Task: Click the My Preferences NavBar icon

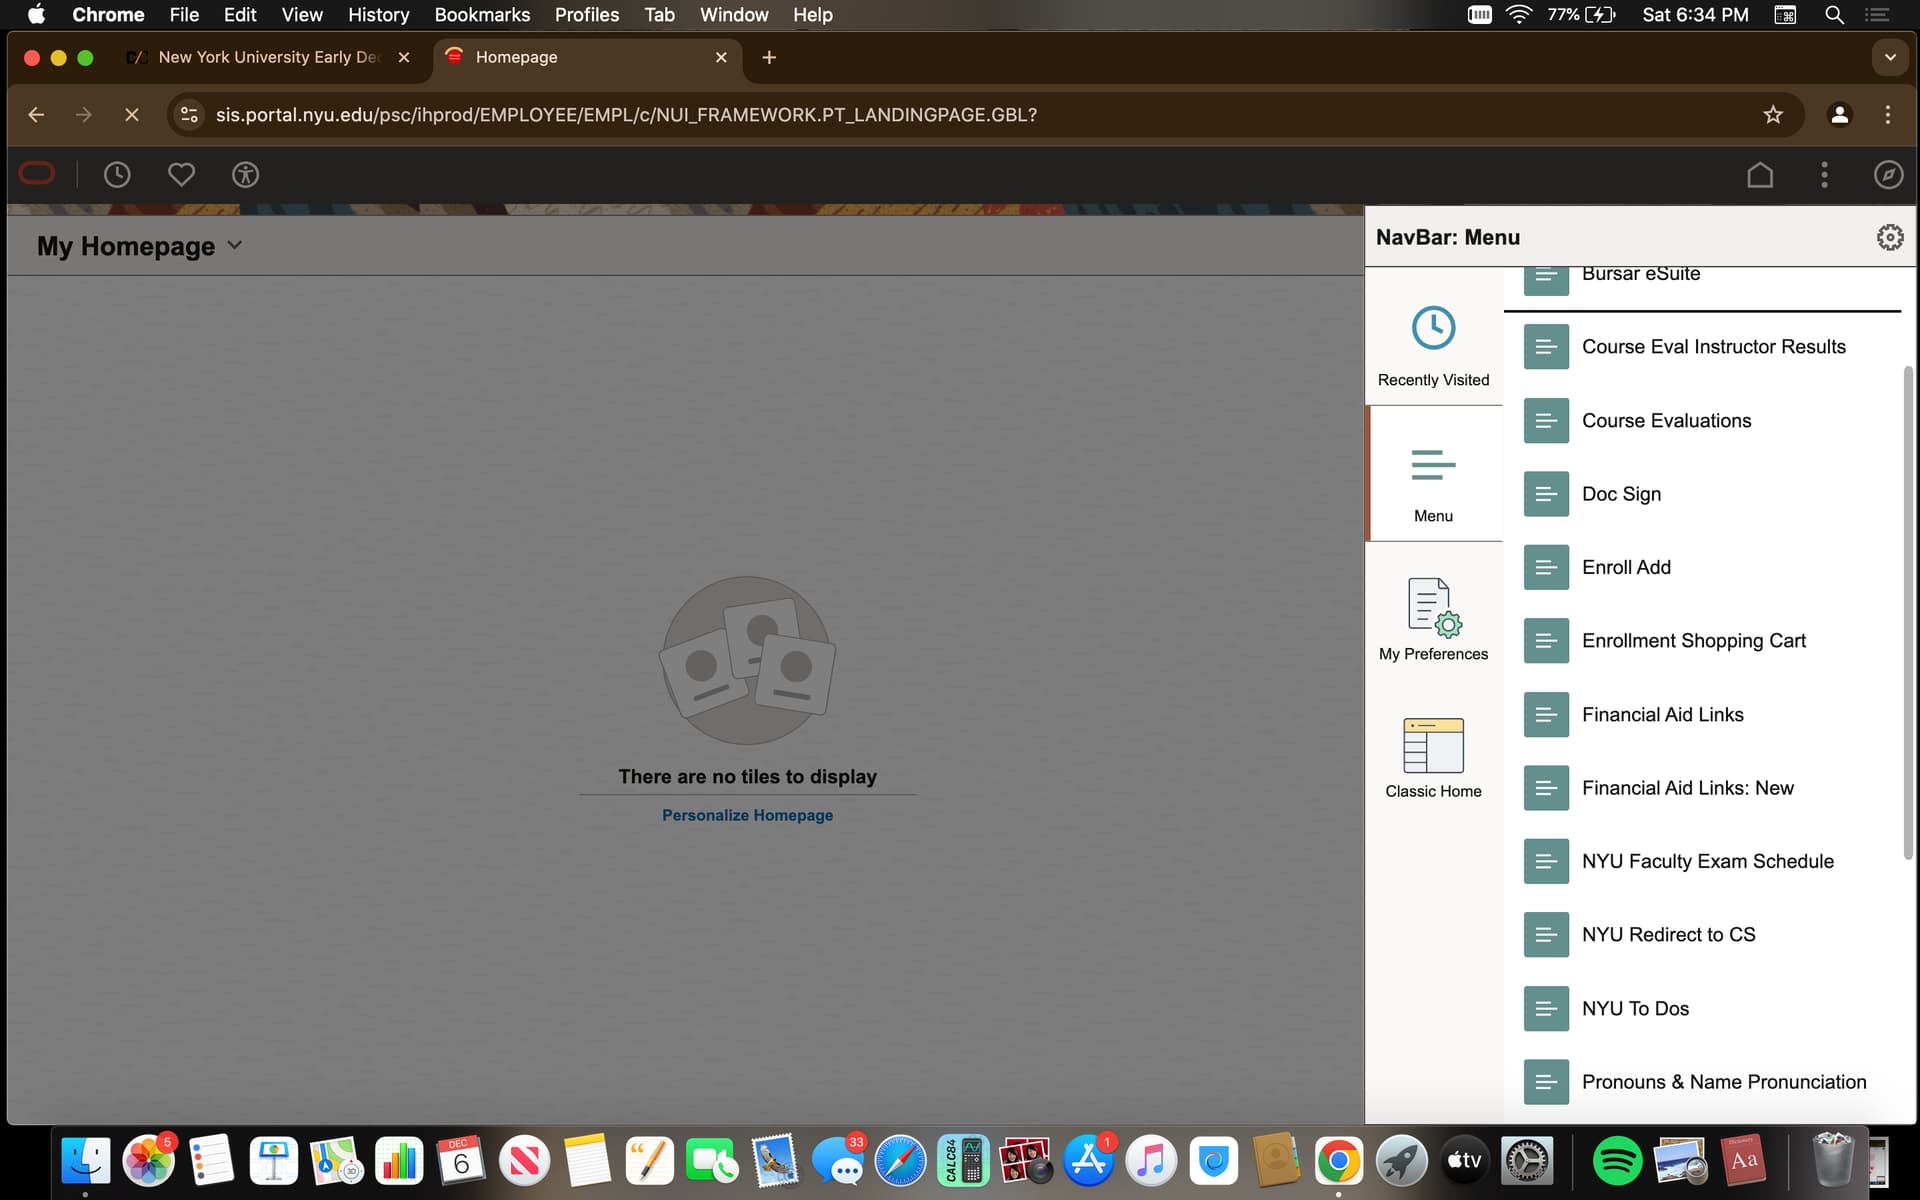Action: tap(1433, 619)
